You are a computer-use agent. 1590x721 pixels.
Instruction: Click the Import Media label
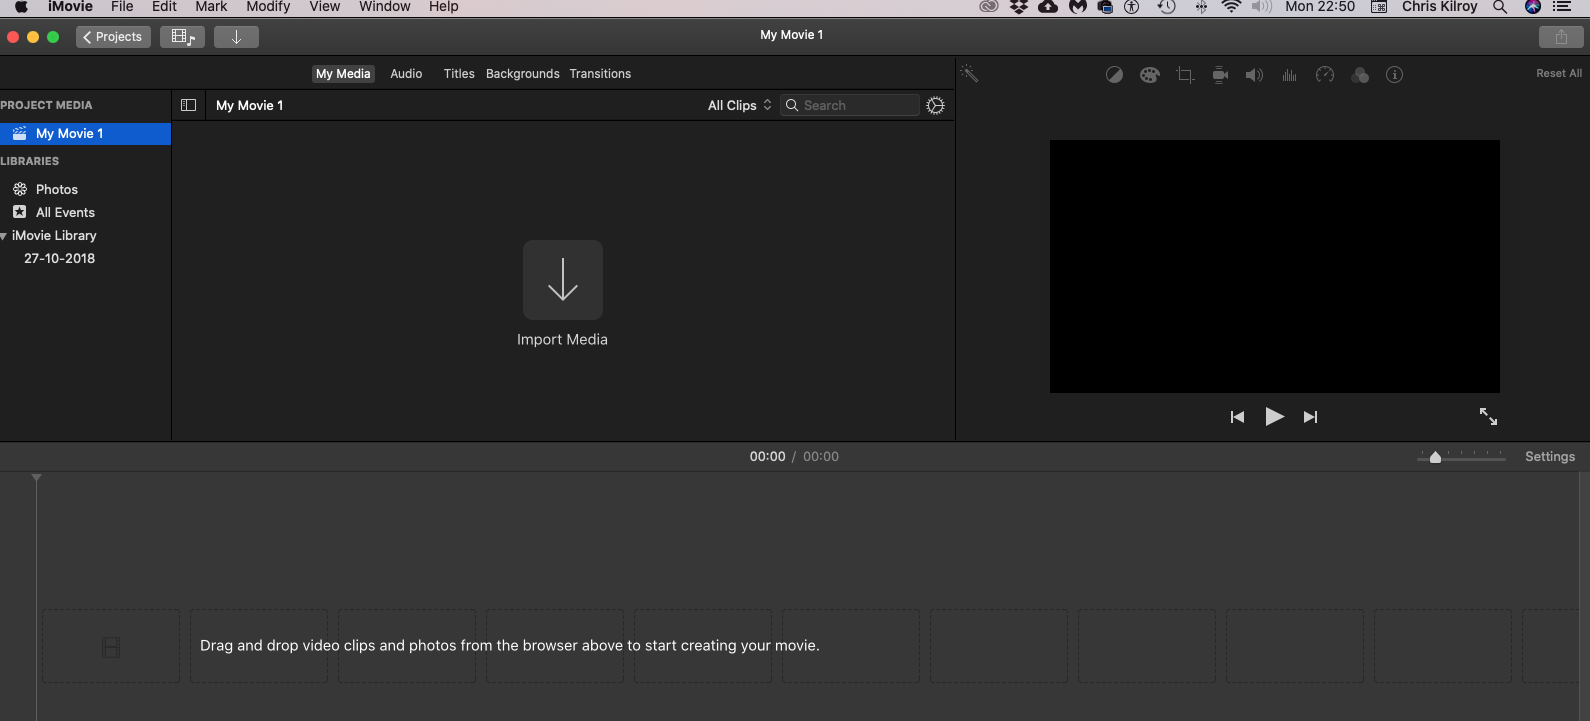click(x=562, y=340)
